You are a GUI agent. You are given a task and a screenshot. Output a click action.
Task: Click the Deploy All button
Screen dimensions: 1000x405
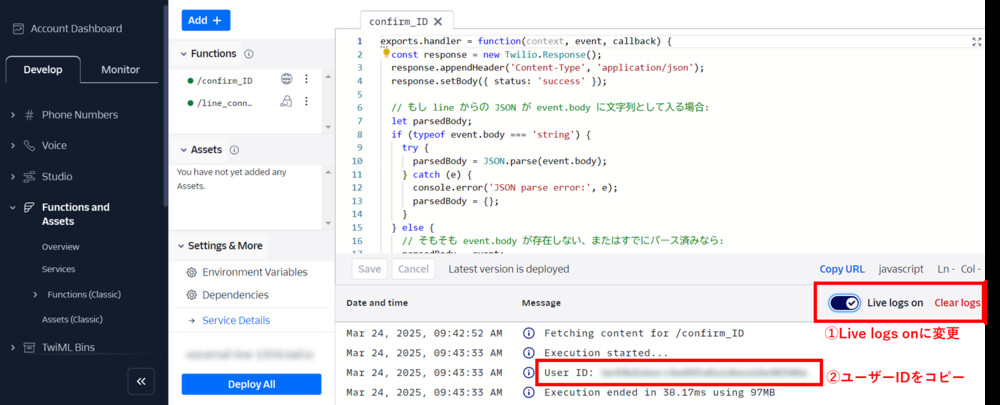click(251, 385)
